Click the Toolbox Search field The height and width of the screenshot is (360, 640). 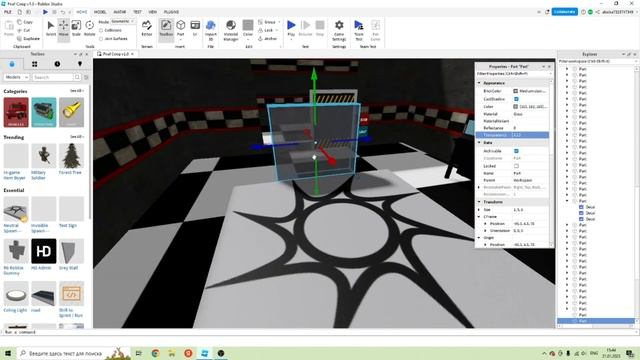click(53, 77)
